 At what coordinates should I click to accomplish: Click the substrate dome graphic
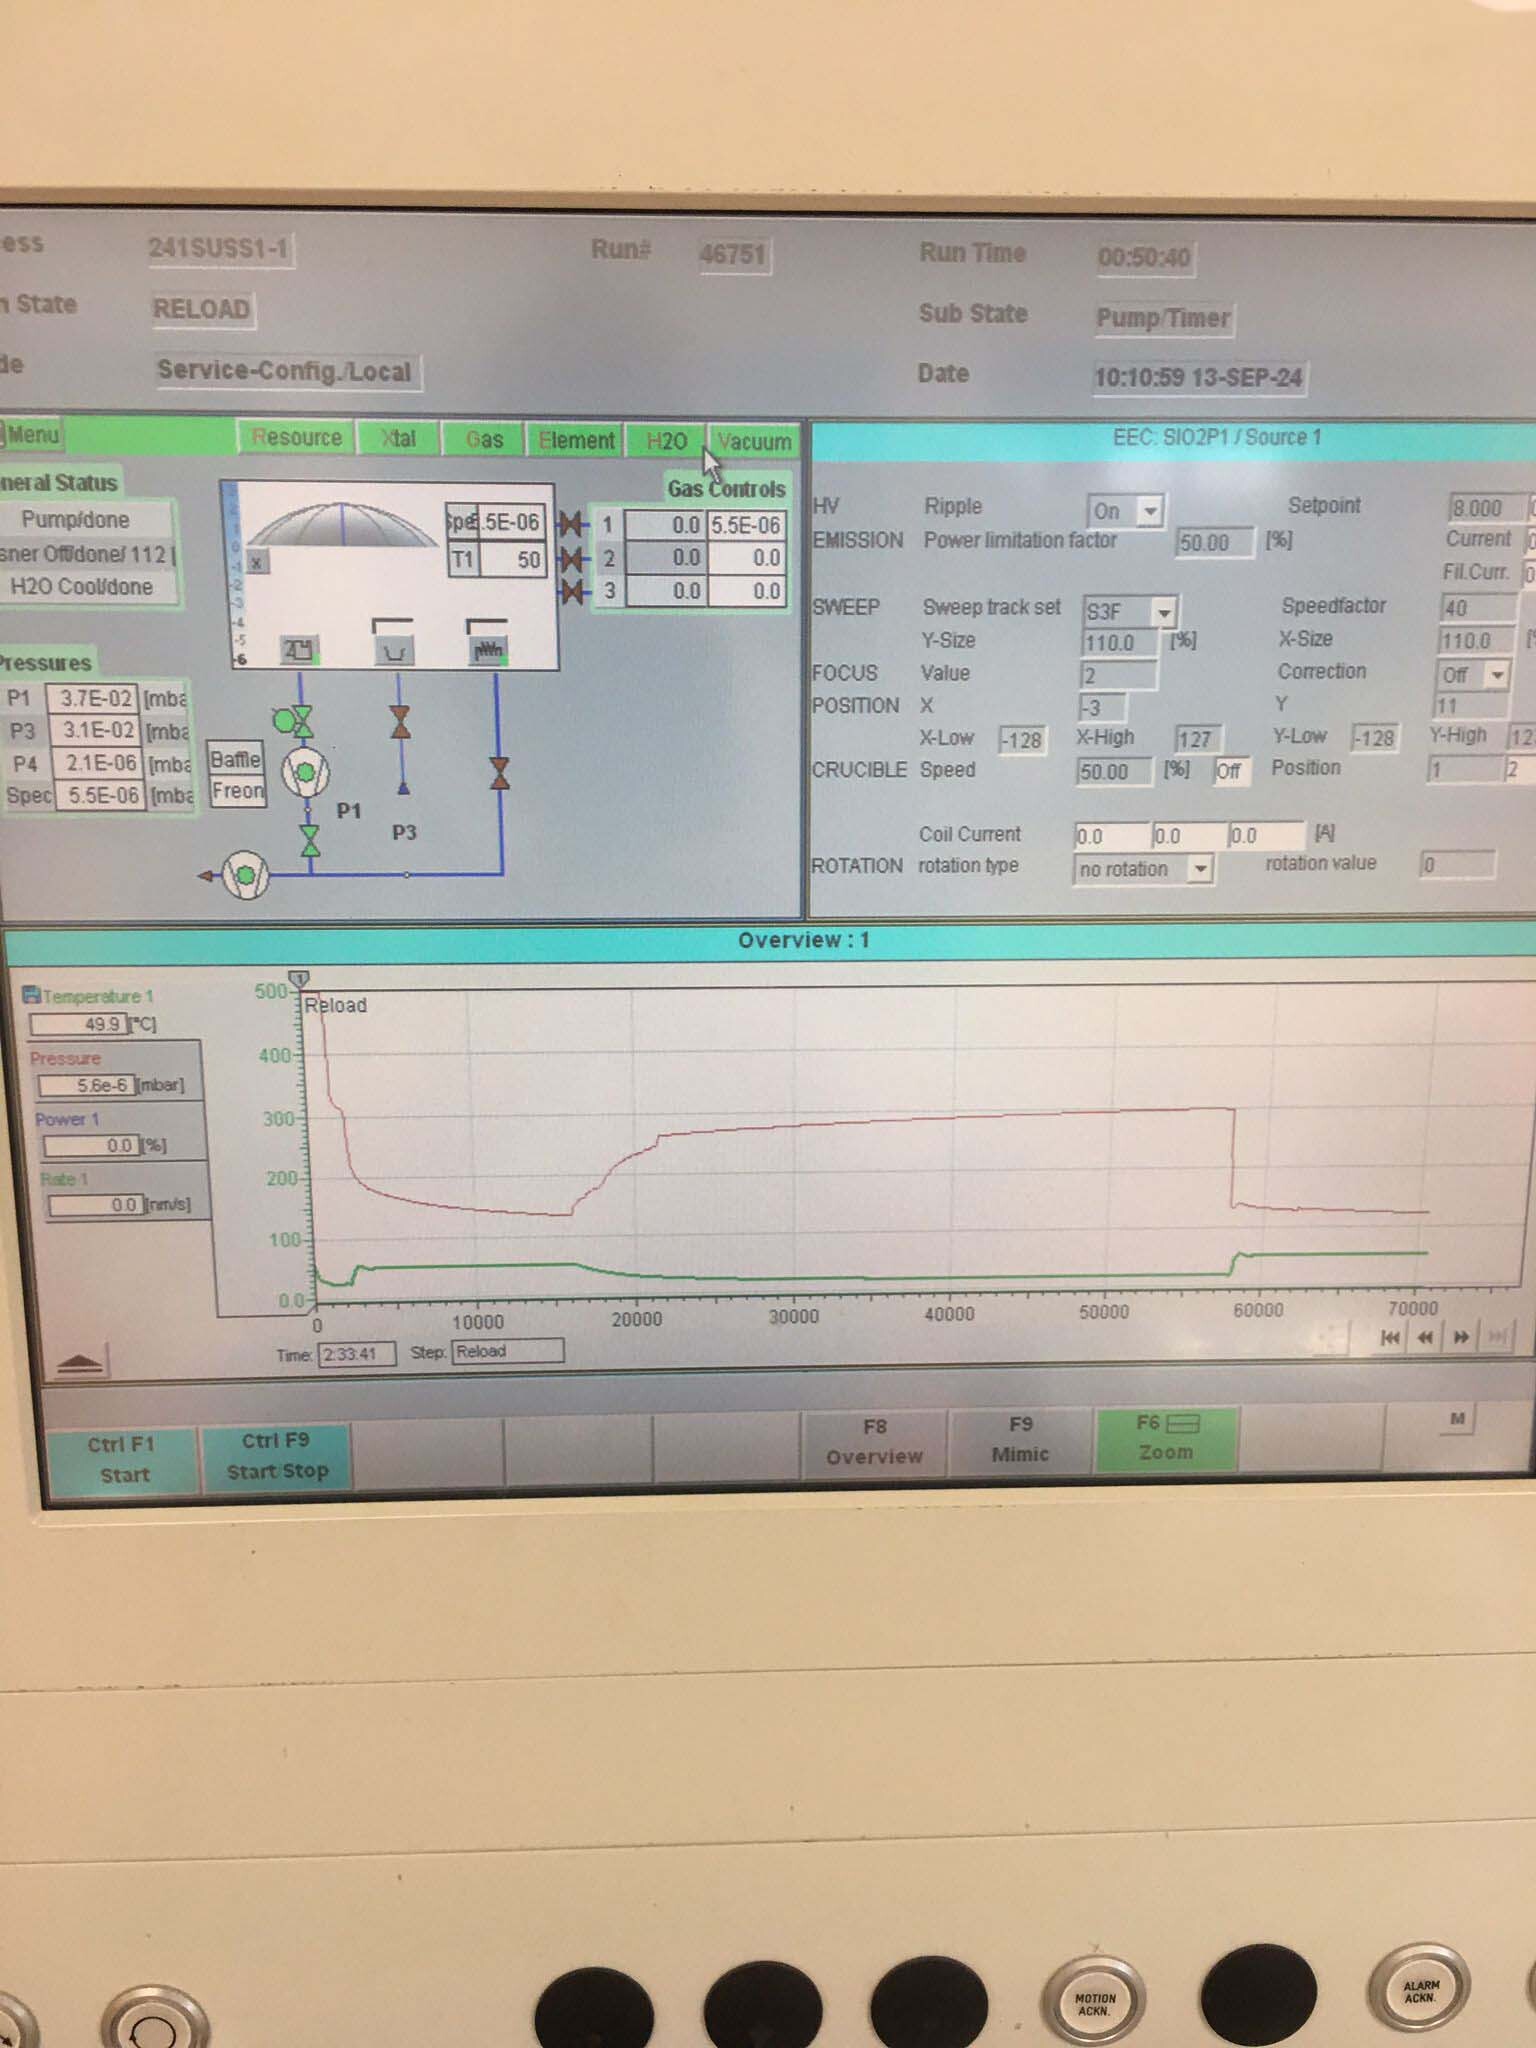(341, 525)
